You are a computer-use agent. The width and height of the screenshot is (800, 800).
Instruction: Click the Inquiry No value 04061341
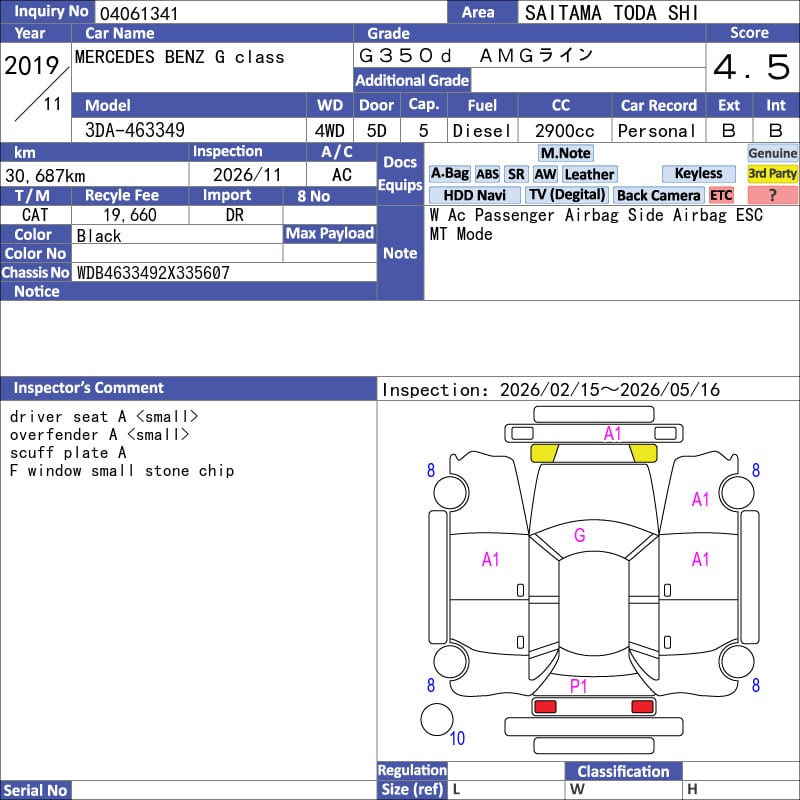[138, 13]
